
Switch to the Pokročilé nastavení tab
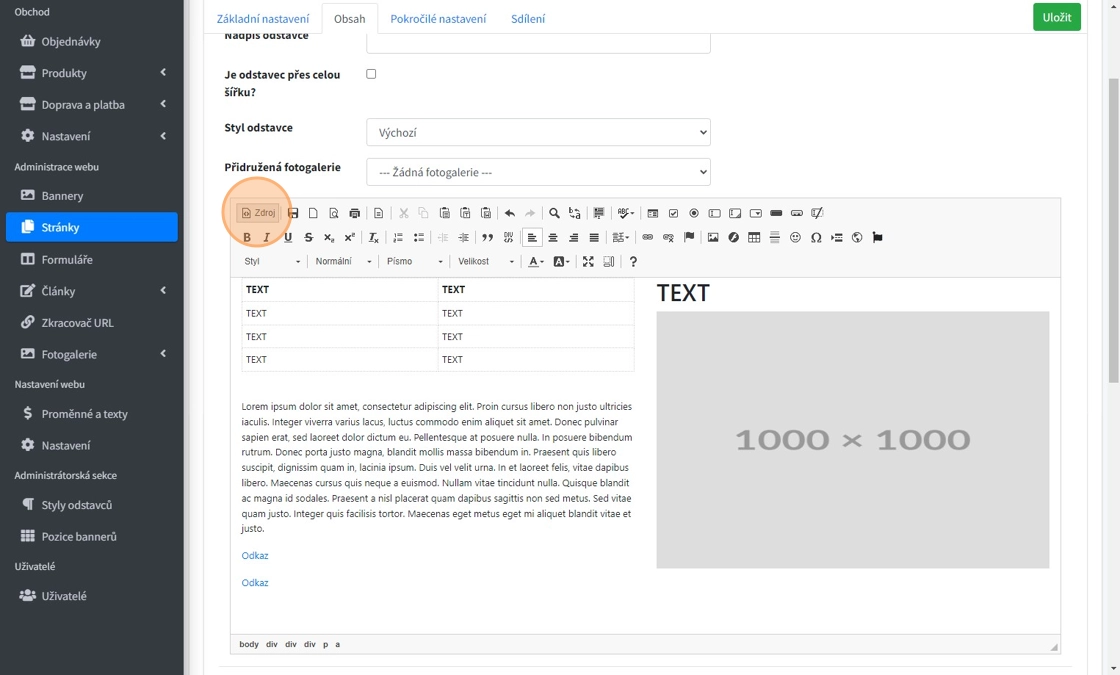pyautogui.click(x=438, y=19)
